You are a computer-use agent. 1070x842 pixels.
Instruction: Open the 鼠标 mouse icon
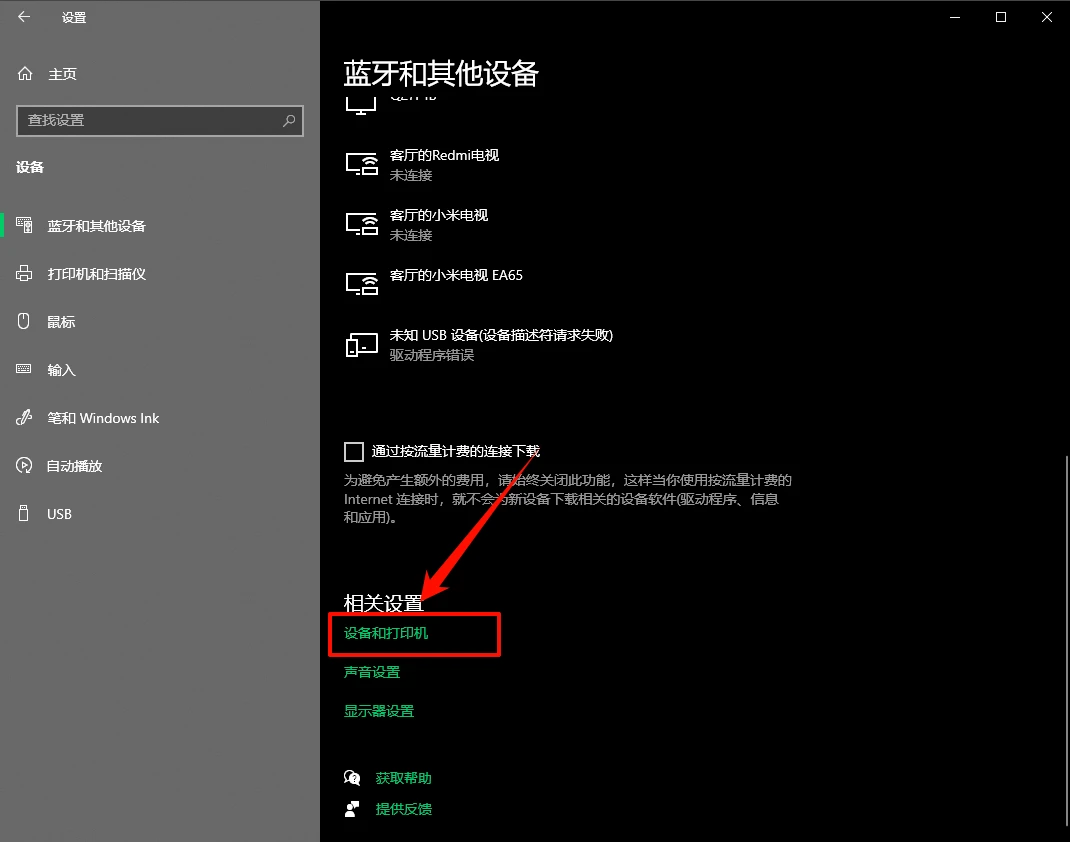(24, 321)
